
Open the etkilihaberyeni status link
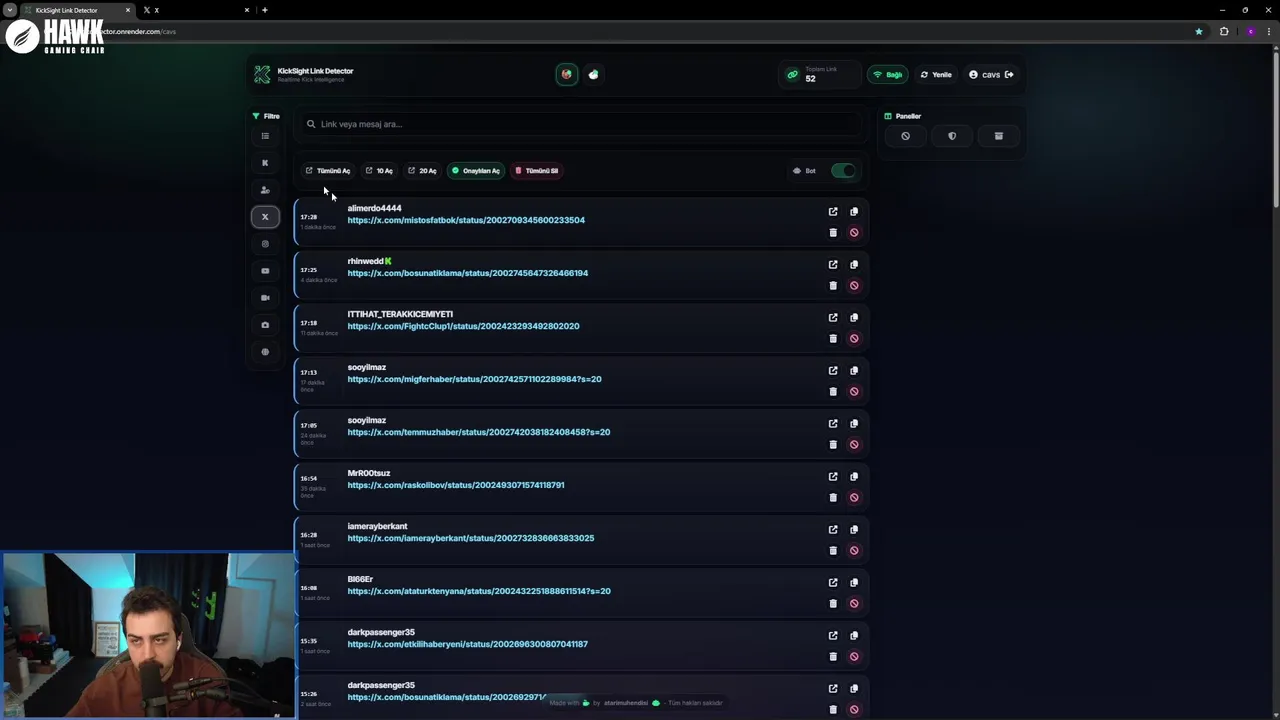[x=468, y=644]
